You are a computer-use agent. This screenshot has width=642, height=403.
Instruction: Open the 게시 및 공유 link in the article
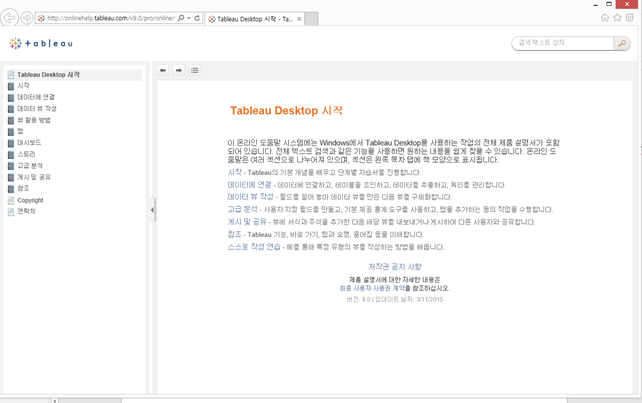[x=247, y=222]
